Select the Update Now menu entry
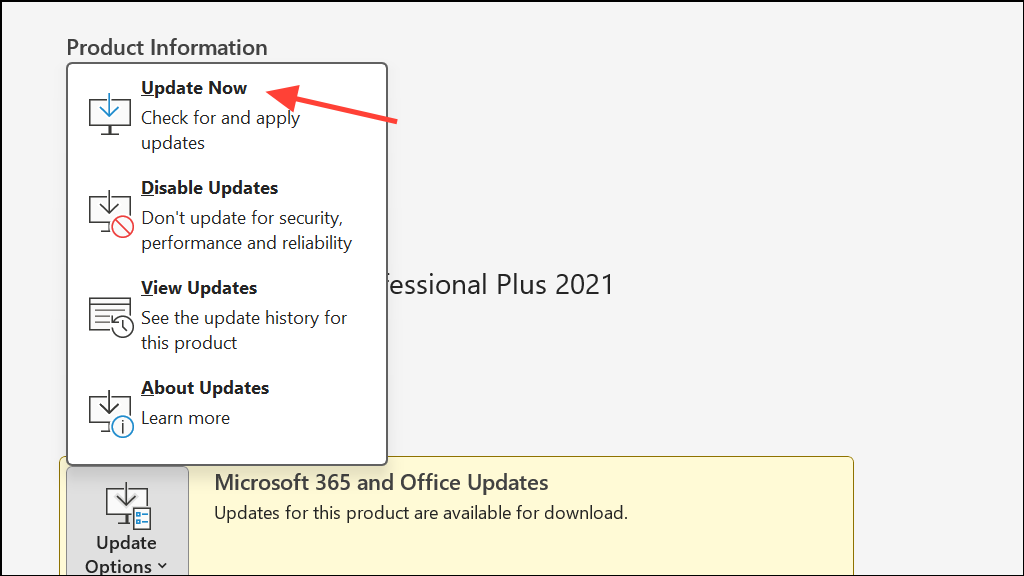Viewport: 1024px width, 576px height. (227, 114)
